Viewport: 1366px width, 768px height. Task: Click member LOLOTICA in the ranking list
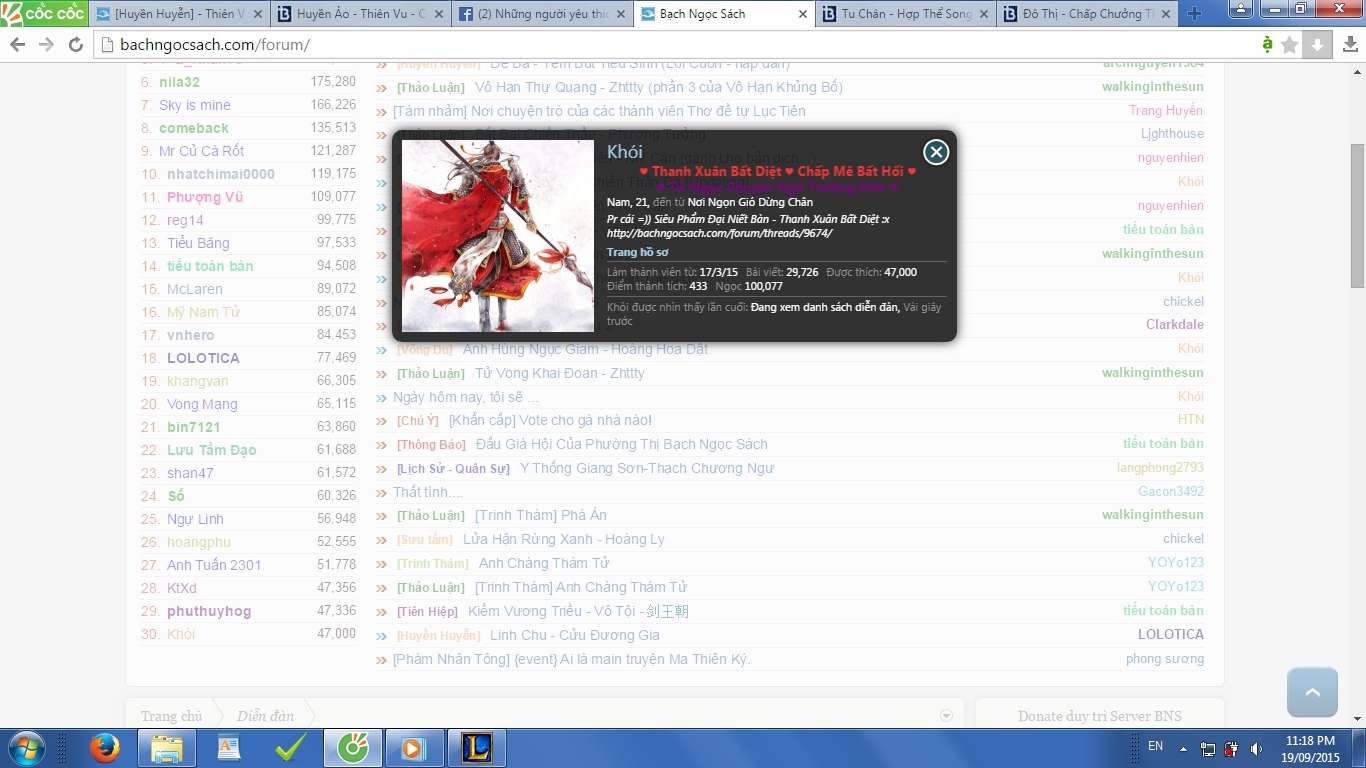coord(203,358)
